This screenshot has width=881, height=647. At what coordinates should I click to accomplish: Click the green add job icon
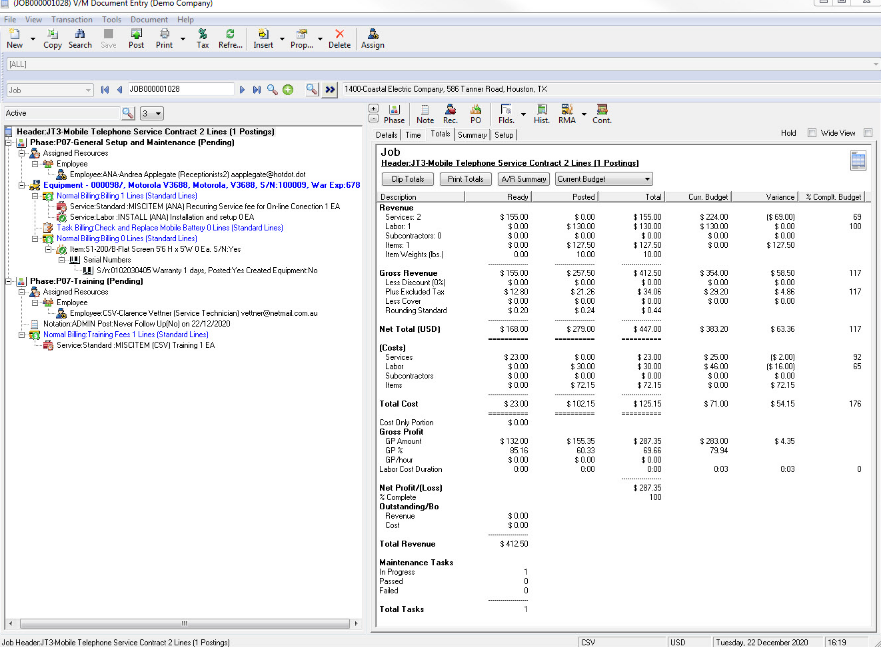click(x=288, y=90)
